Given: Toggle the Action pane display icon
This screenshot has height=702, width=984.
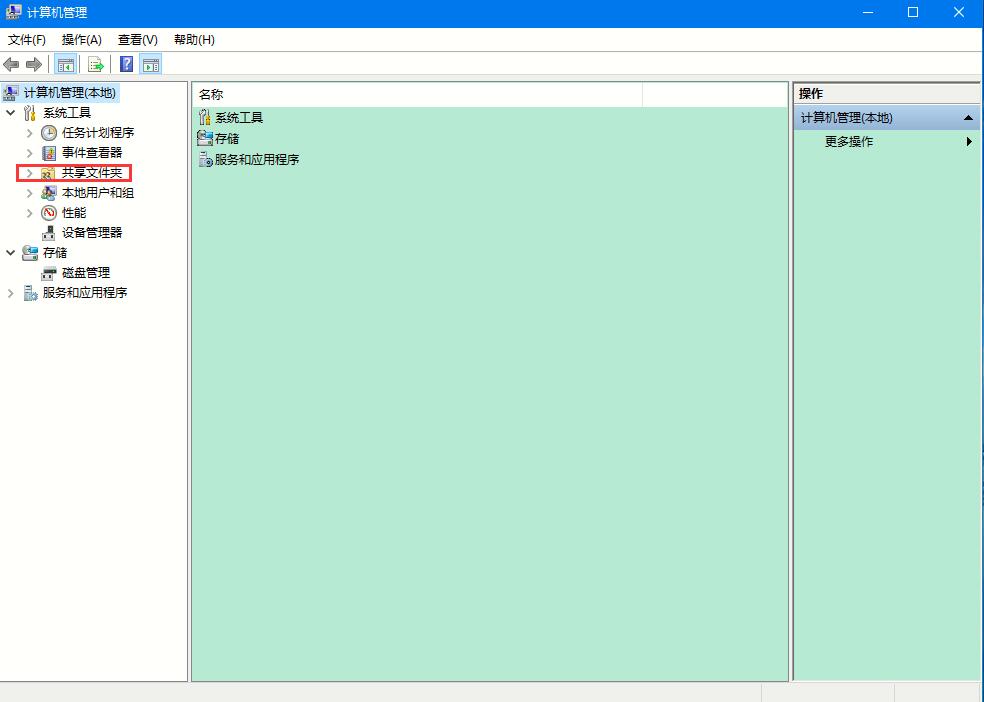Looking at the screenshot, I should (x=150, y=64).
